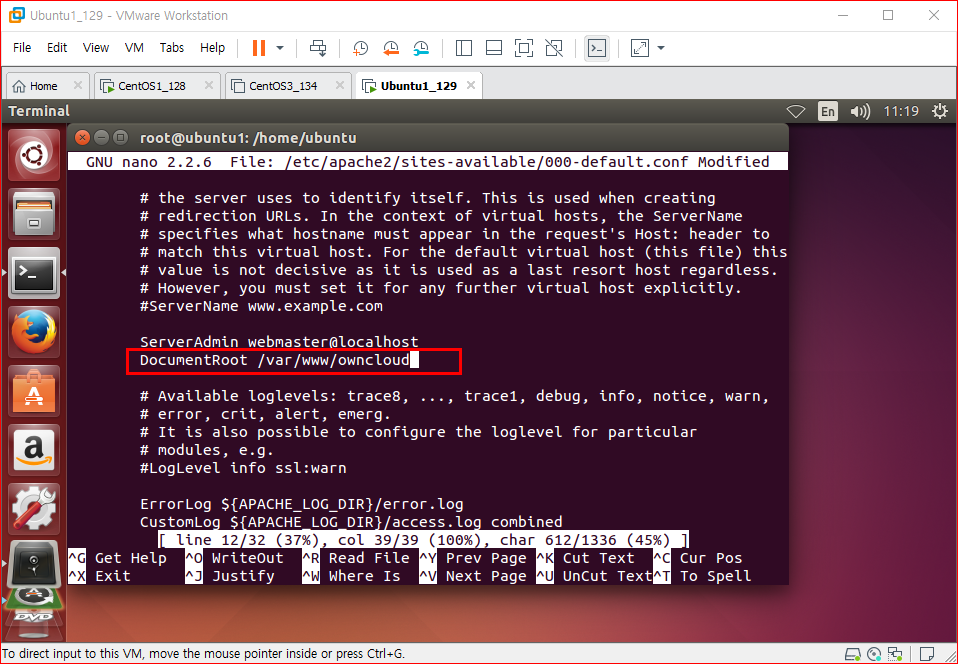Click the Unity mode icon

pos(554,48)
